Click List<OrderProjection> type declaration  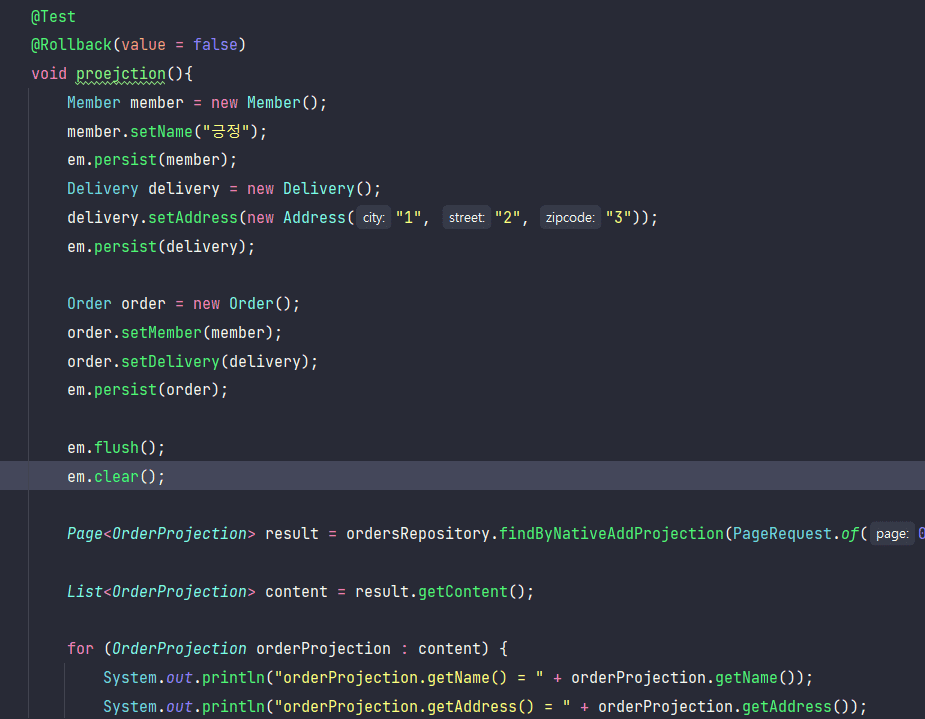point(161,592)
